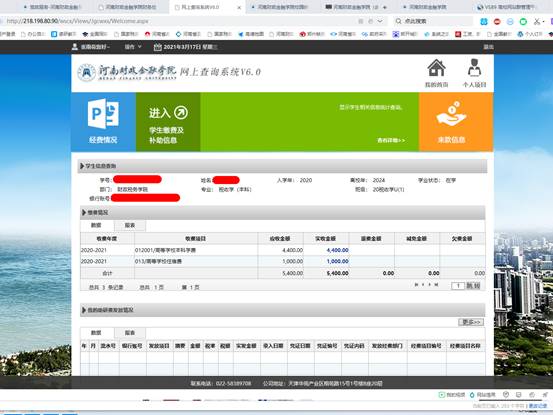Click the 更多>> button
The height and width of the screenshot is (415, 553).
click(471, 322)
